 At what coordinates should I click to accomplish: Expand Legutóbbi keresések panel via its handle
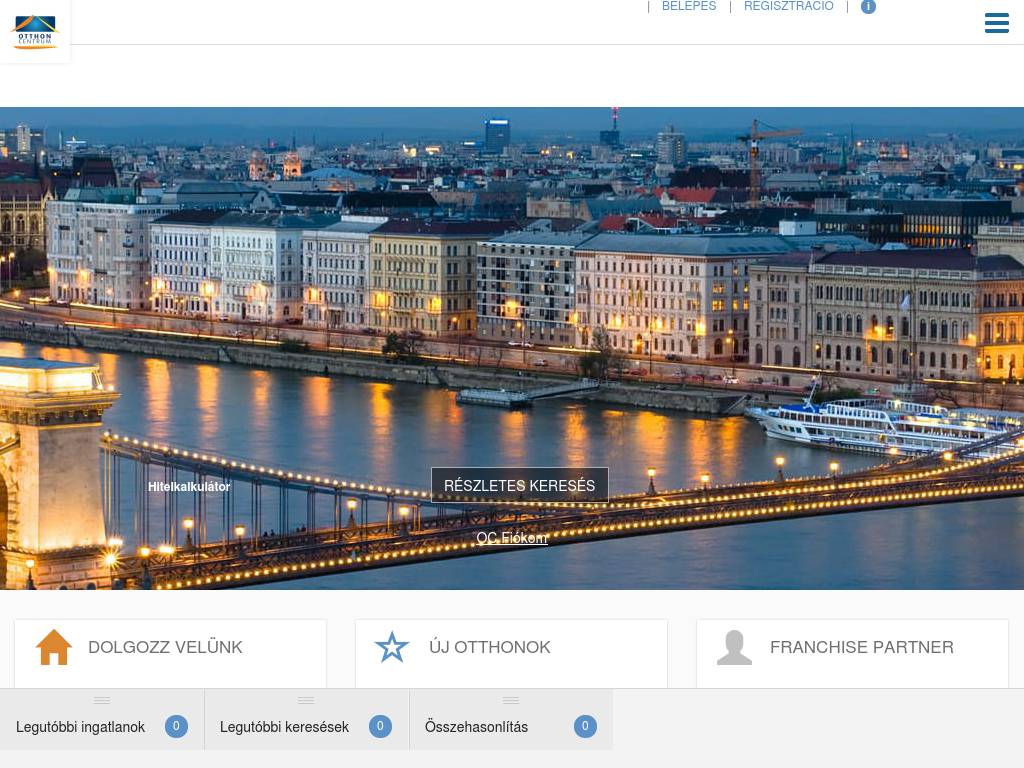tap(306, 700)
